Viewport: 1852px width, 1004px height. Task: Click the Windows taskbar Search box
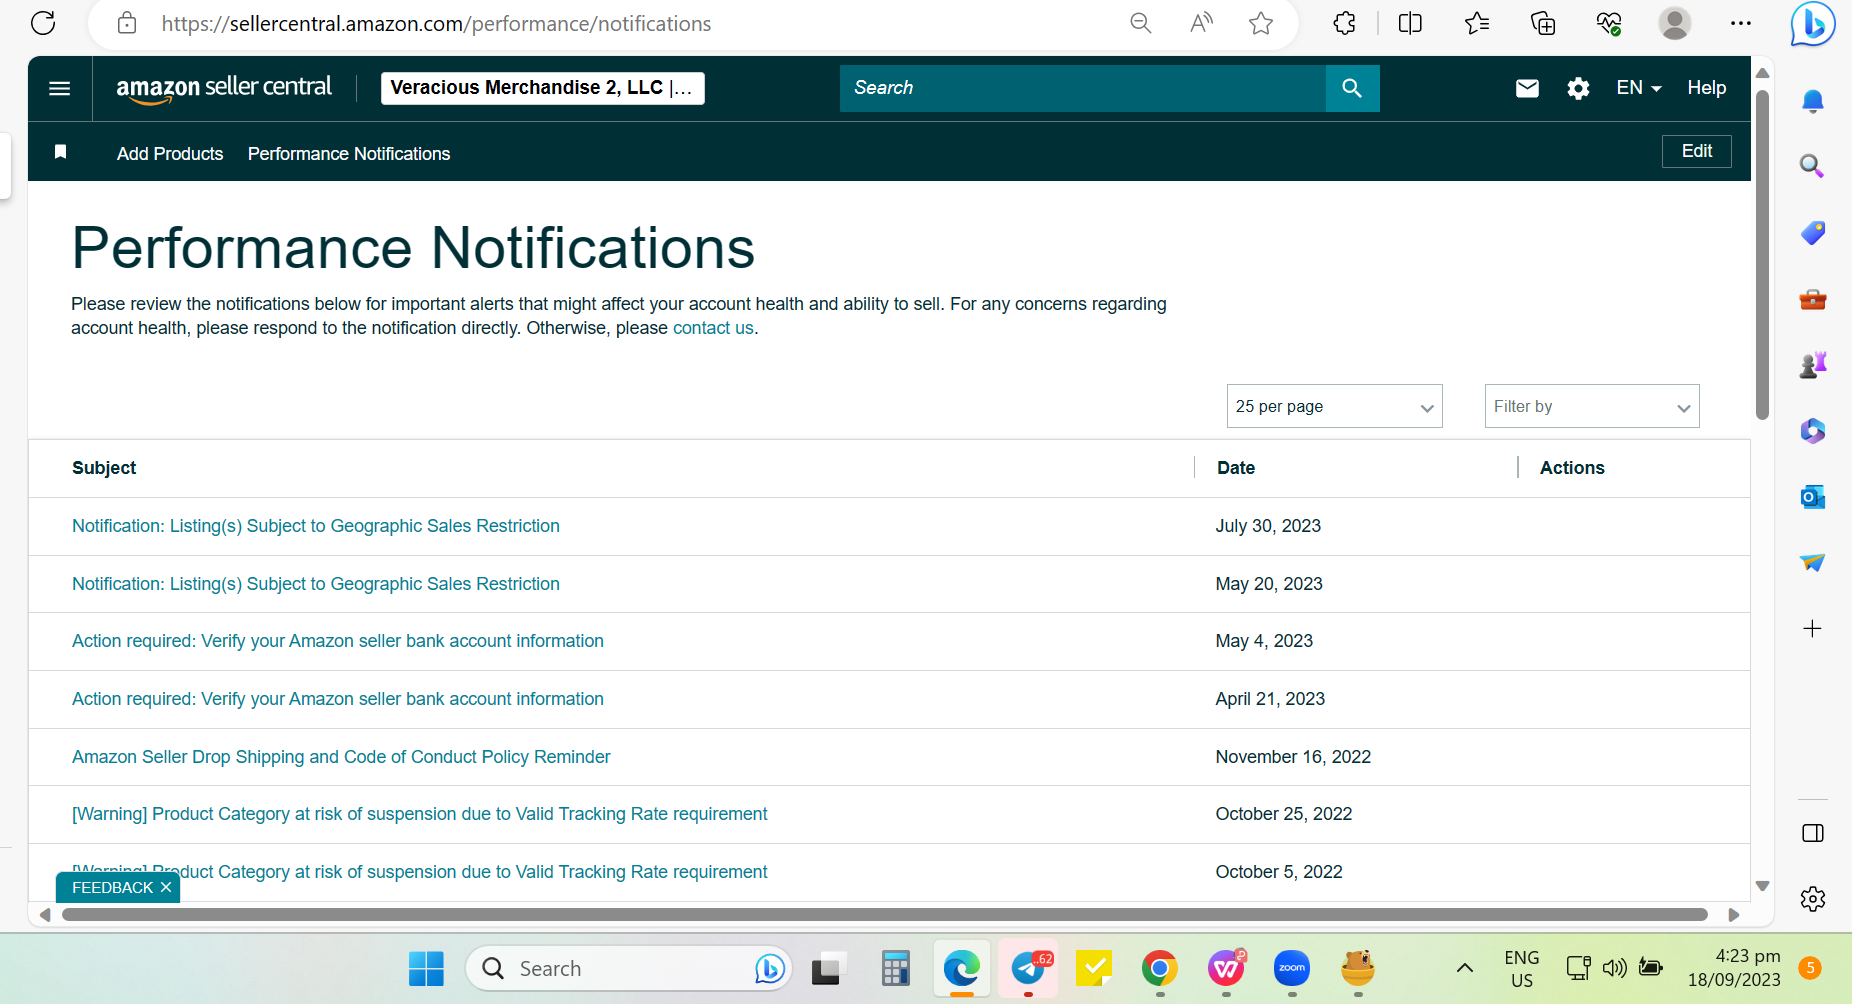tap(629, 968)
